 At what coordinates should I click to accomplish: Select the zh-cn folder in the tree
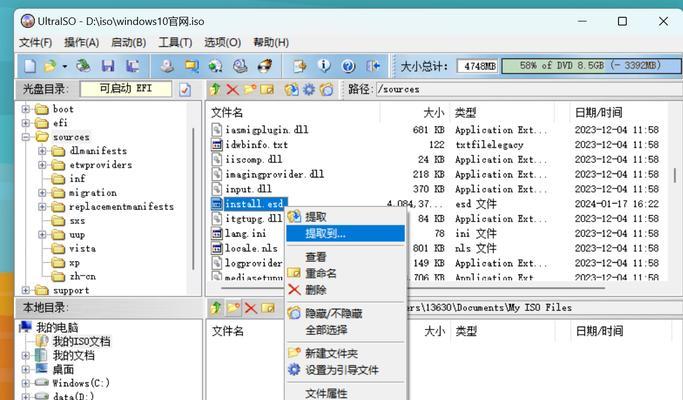[82, 276]
